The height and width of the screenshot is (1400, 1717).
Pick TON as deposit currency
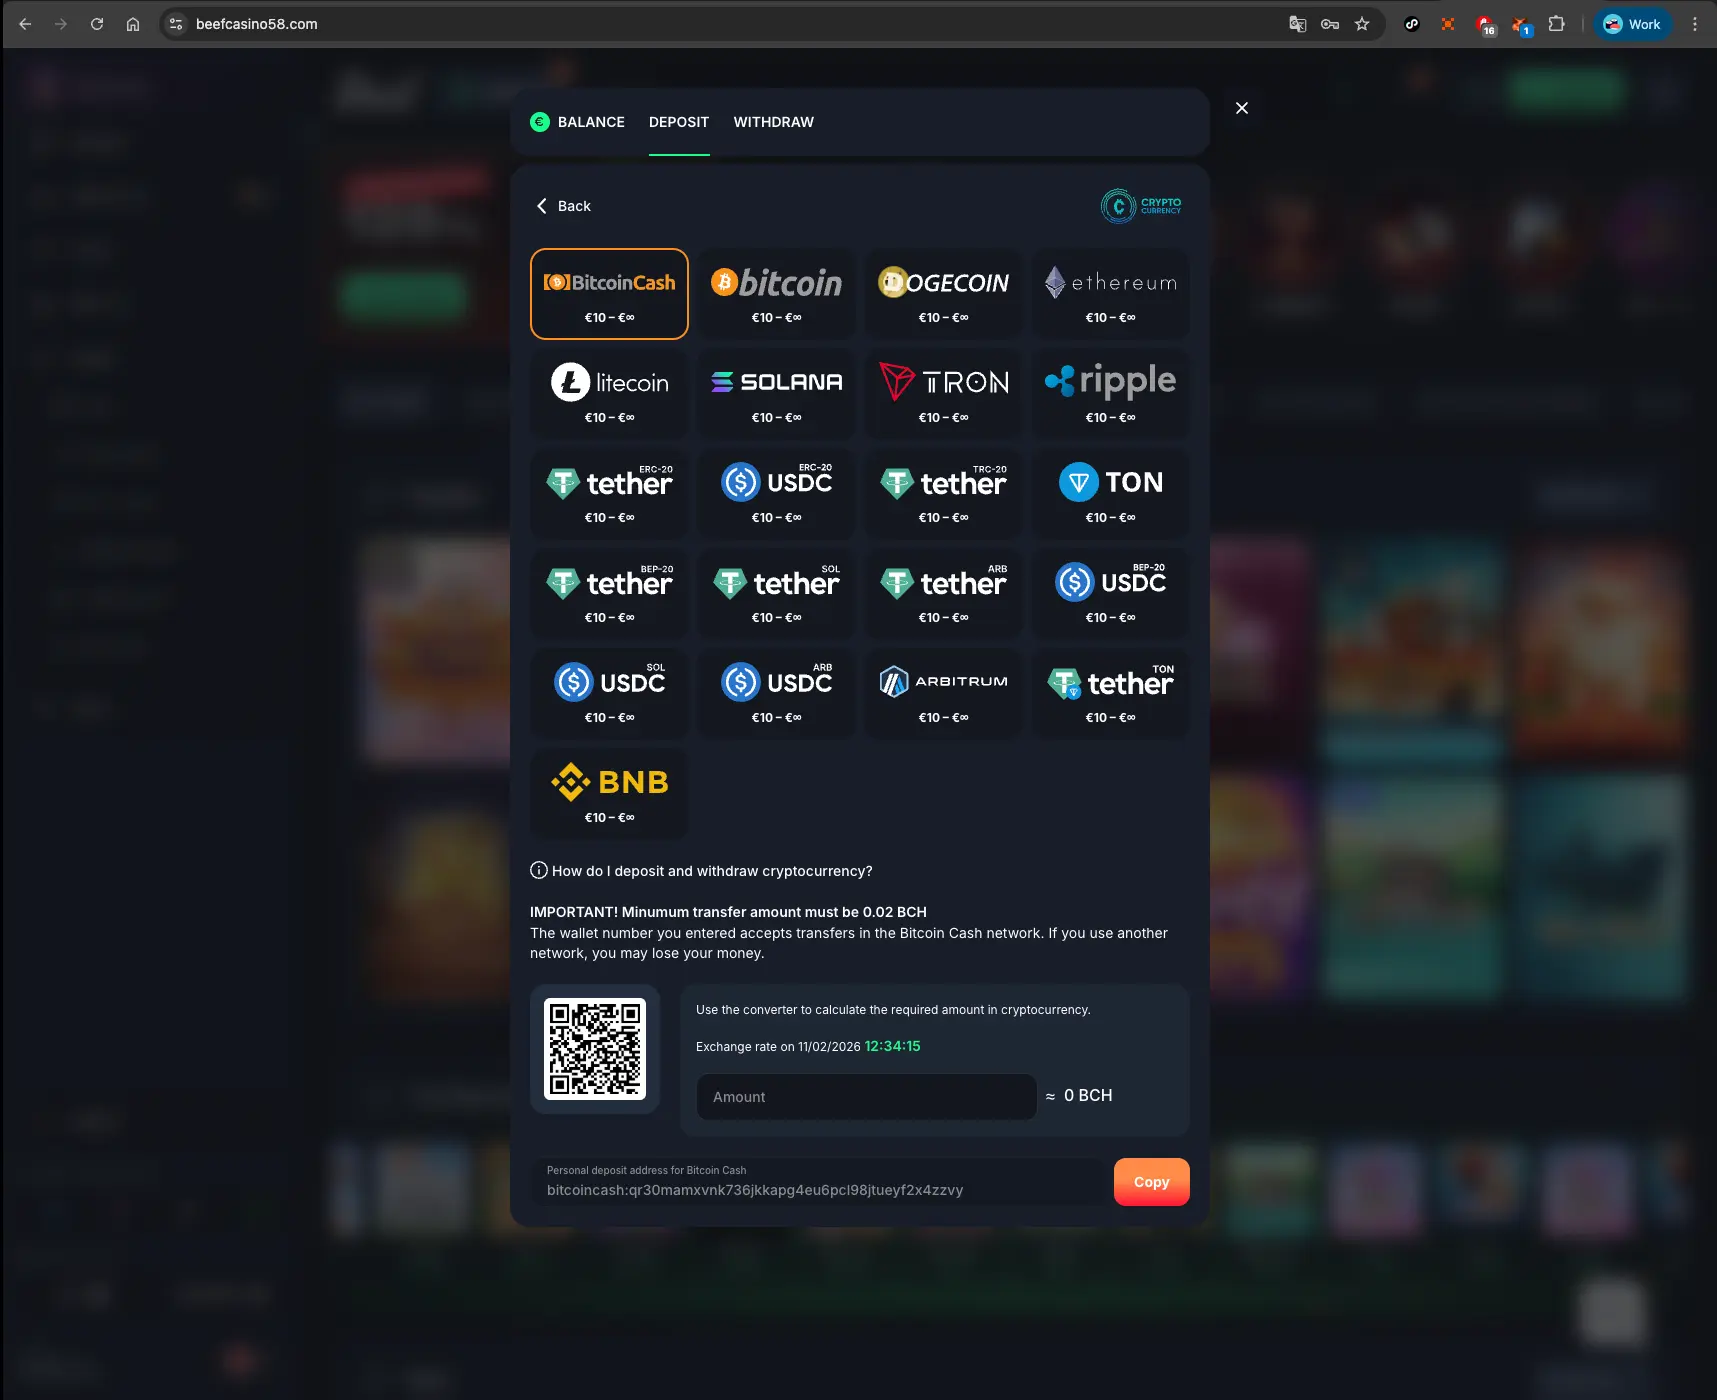pyautogui.click(x=1110, y=494)
